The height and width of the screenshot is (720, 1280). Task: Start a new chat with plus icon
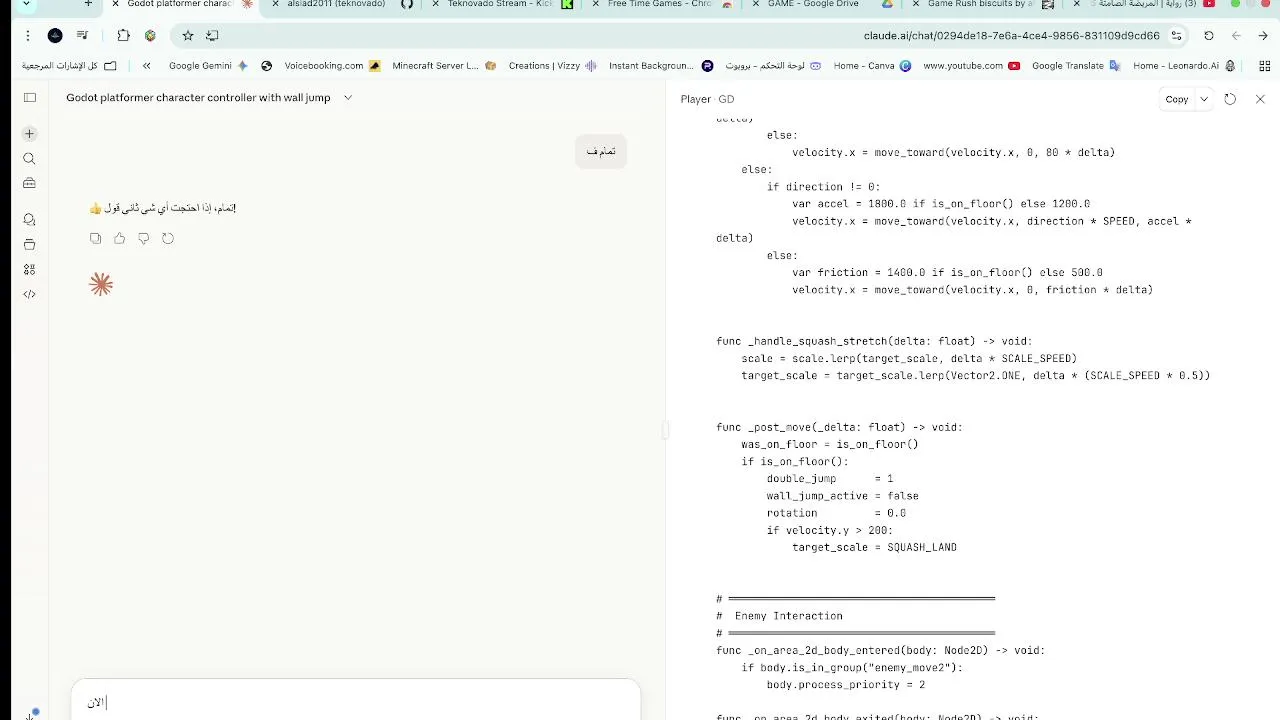(x=29, y=134)
